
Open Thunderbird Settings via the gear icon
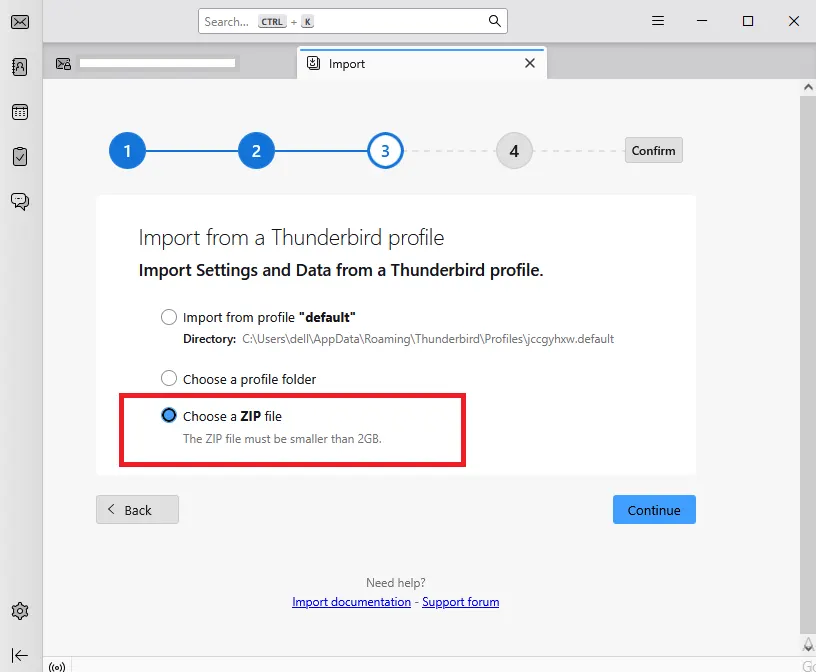pyautogui.click(x=20, y=610)
